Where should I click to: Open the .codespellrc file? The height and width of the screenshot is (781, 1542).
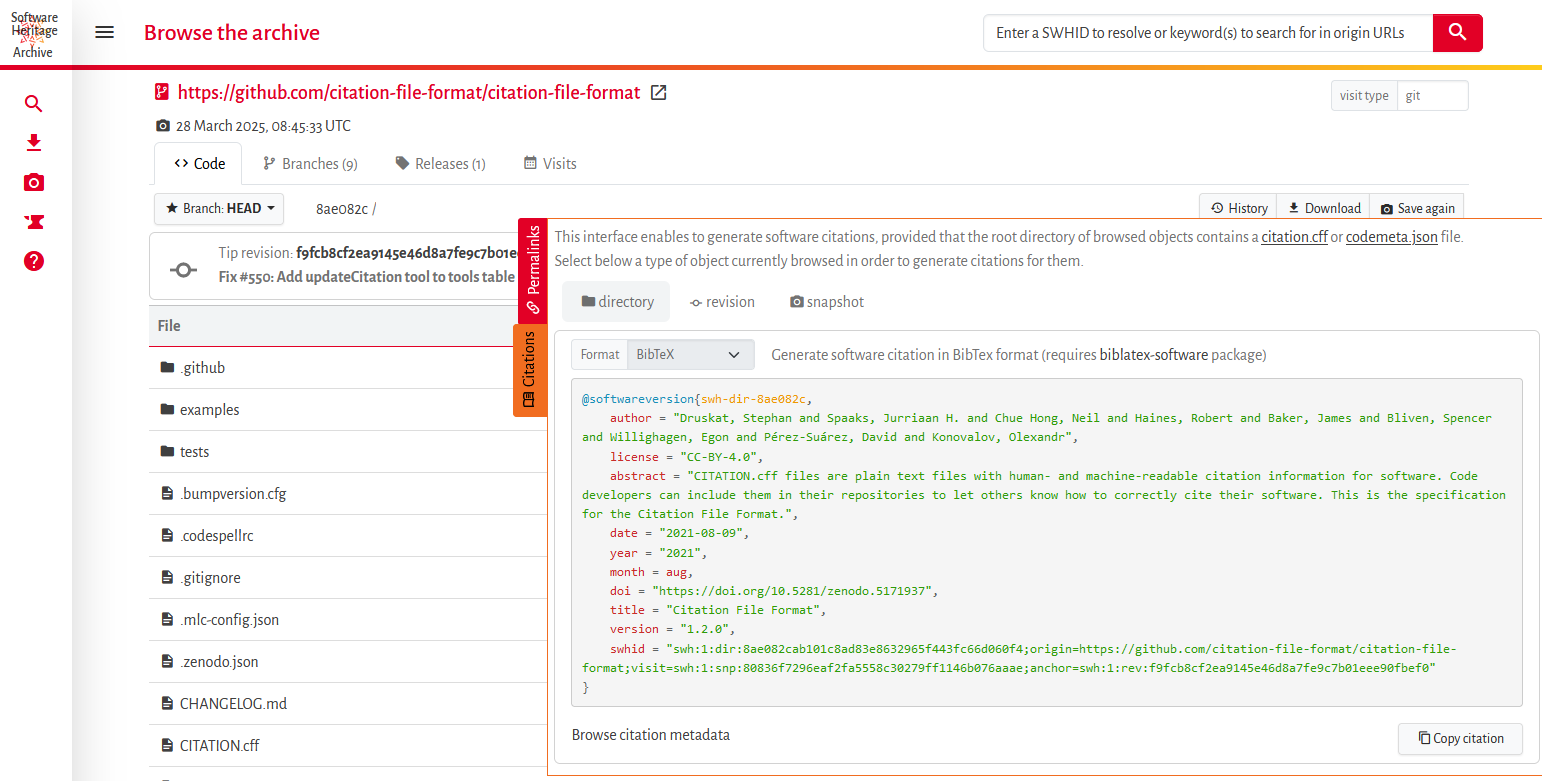(x=217, y=536)
